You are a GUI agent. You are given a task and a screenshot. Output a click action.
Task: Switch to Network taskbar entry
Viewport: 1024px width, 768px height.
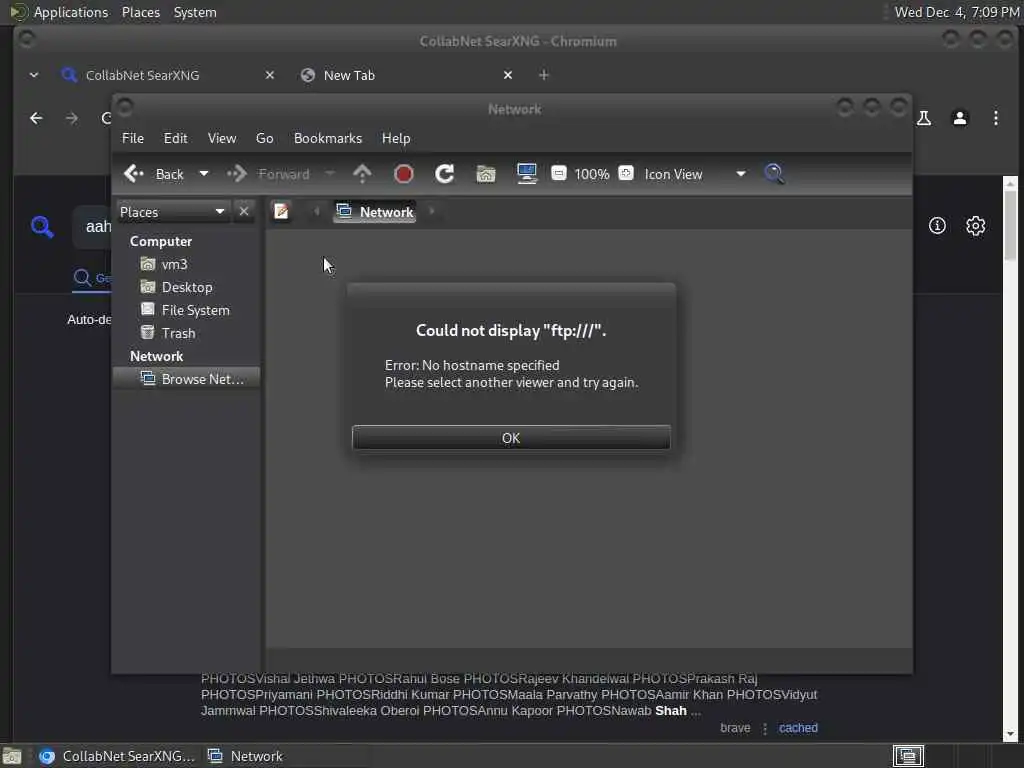click(246, 756)
